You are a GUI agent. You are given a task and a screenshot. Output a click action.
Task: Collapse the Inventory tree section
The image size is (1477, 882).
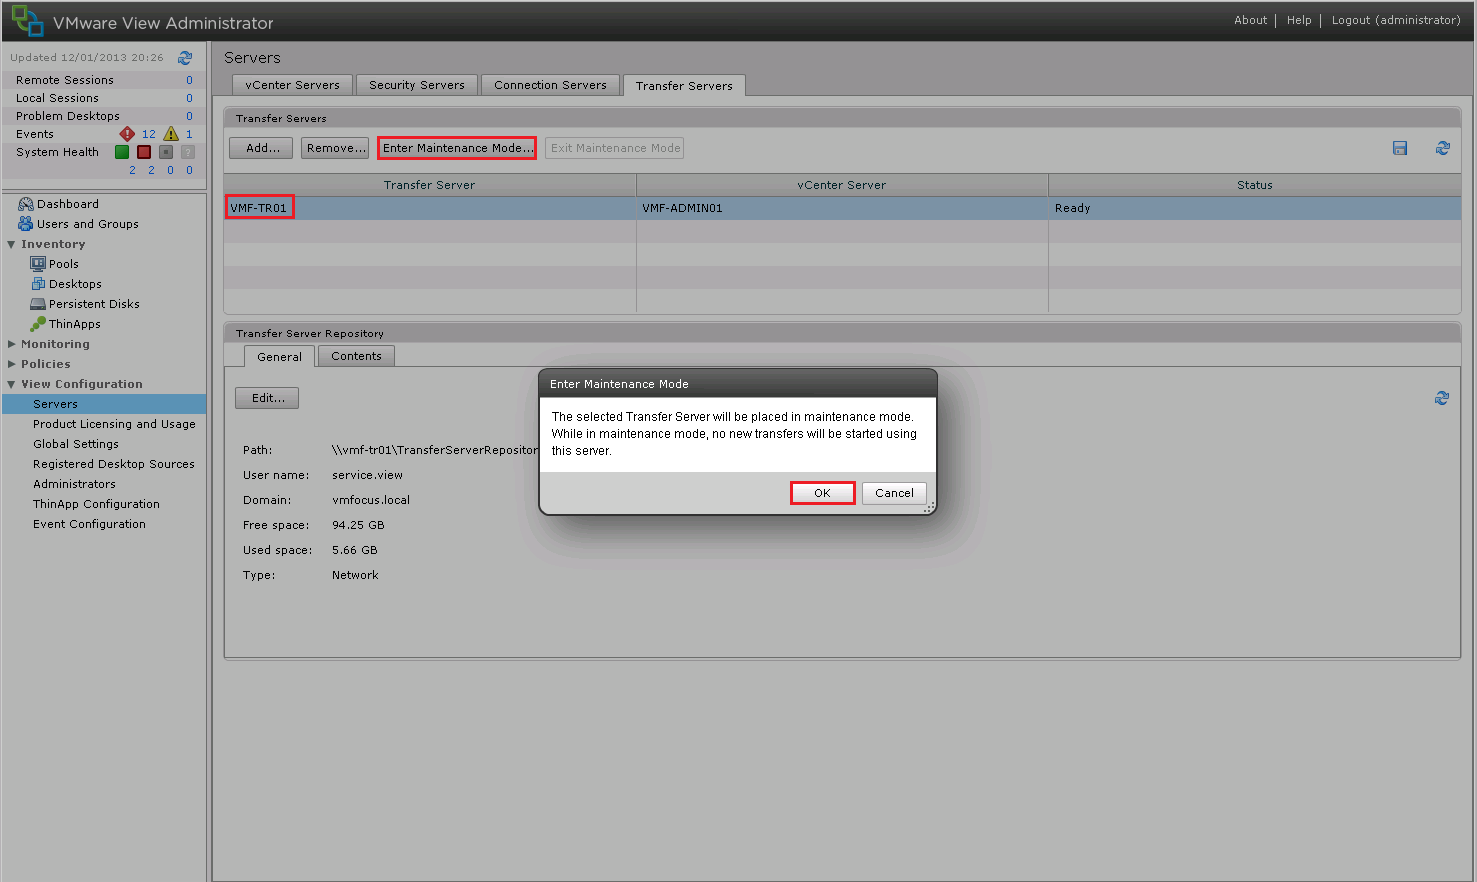tap(12, 244)
